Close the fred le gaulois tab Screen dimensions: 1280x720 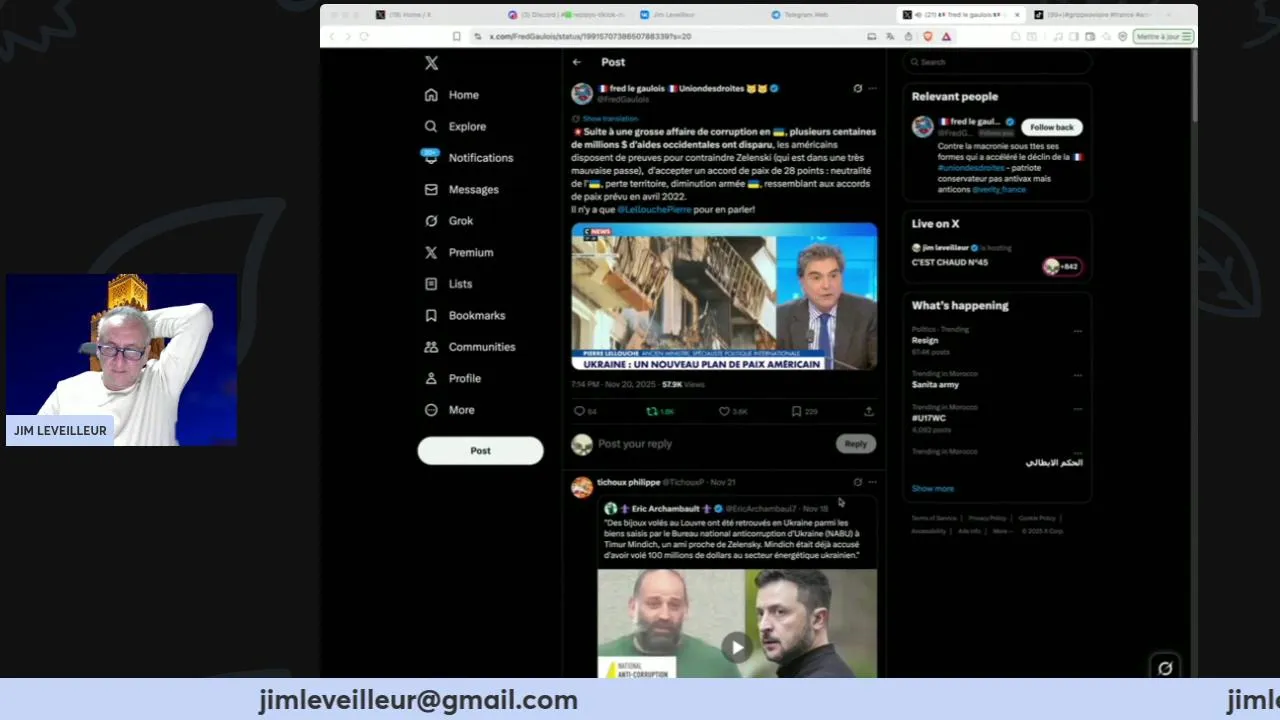point(1018,15)
